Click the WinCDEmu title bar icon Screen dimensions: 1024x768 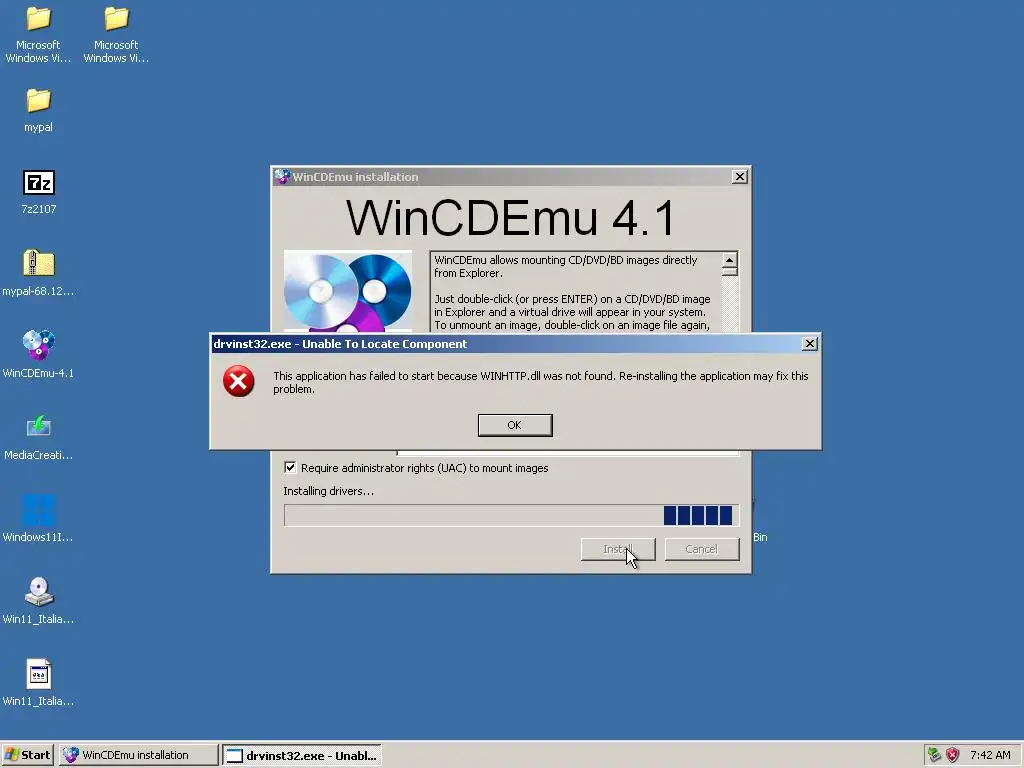282,176
